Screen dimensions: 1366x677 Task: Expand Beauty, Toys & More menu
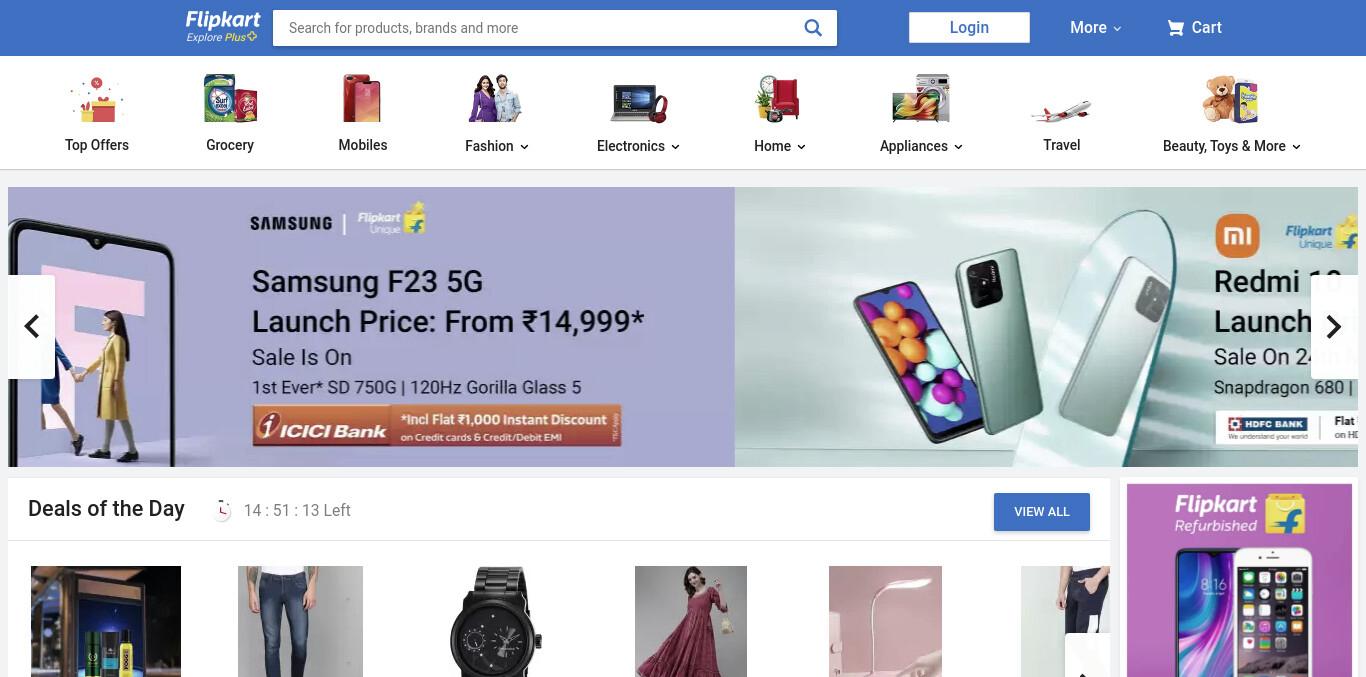coord(1232,146)
